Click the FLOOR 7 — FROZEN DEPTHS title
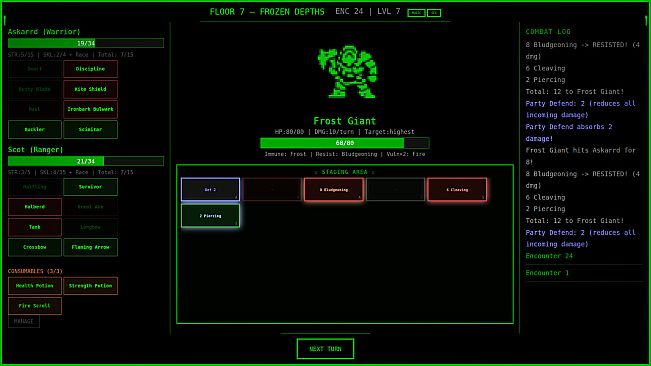 [267, 12]
